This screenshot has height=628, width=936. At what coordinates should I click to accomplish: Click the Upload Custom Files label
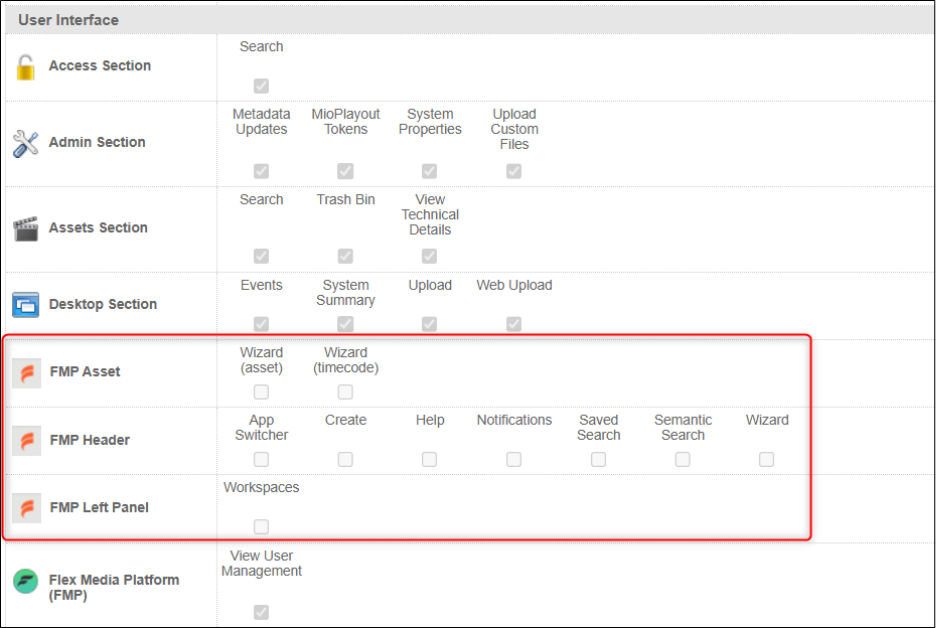pos(514,129)
